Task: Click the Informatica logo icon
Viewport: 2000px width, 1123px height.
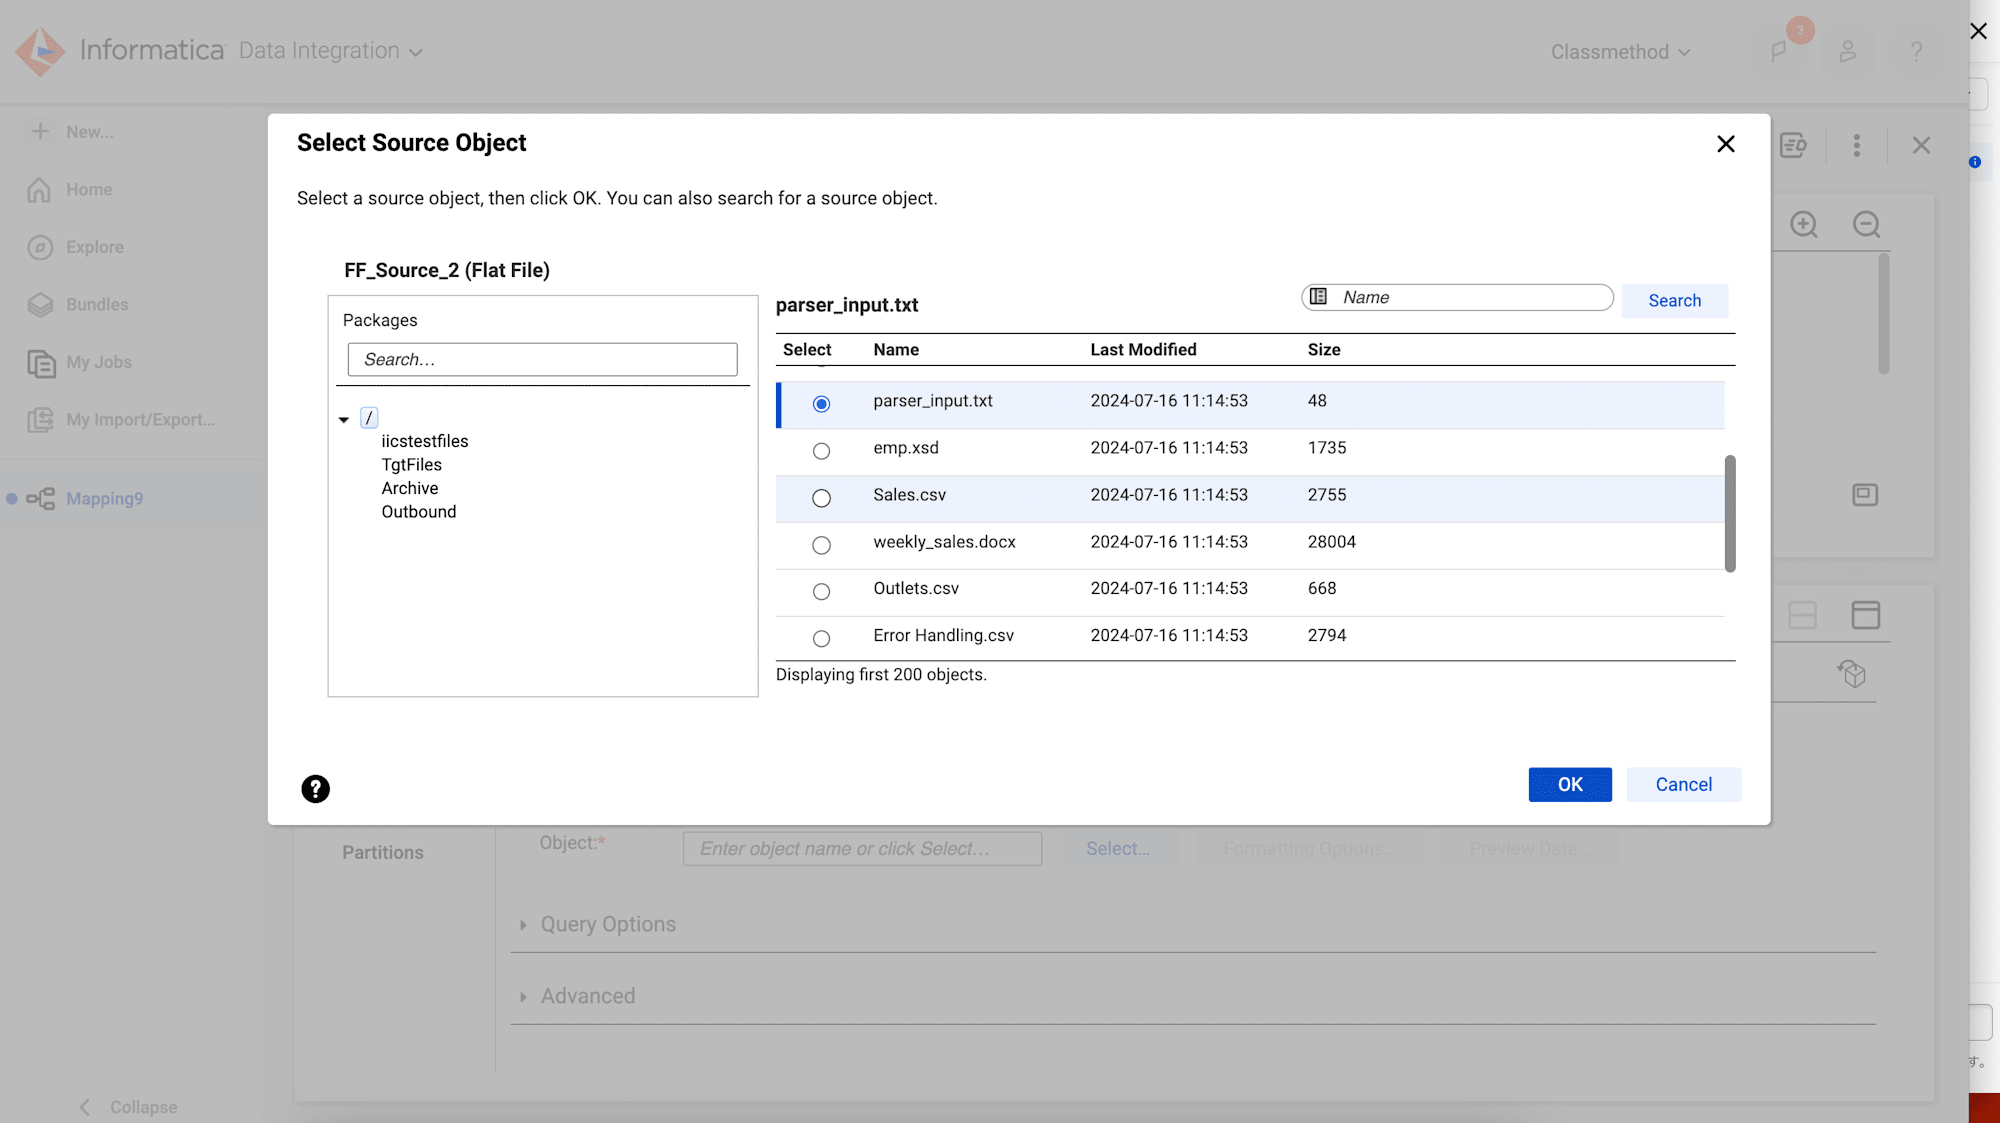Action: 40,51
